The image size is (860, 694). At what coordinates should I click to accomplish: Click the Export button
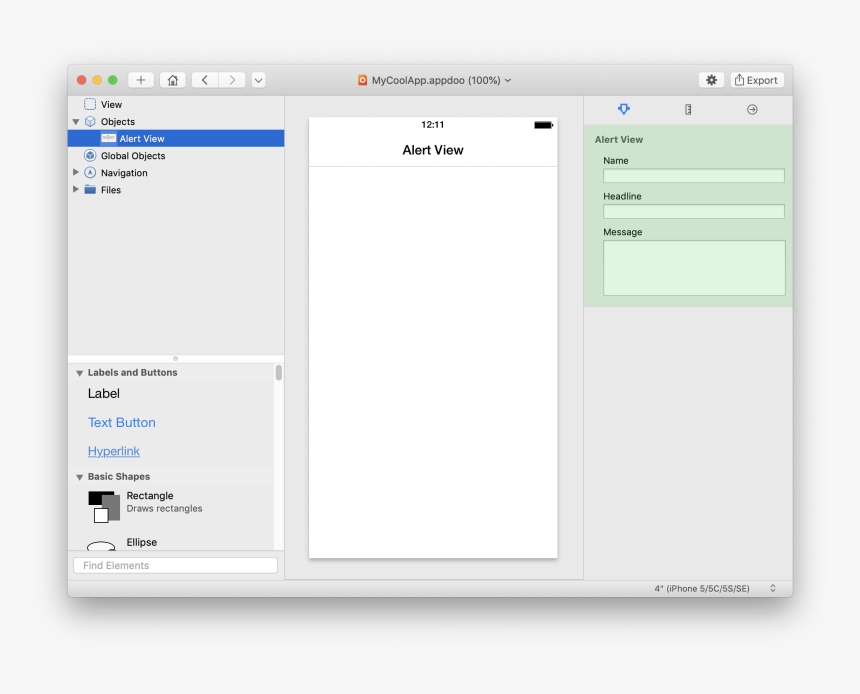click(756, 80)
